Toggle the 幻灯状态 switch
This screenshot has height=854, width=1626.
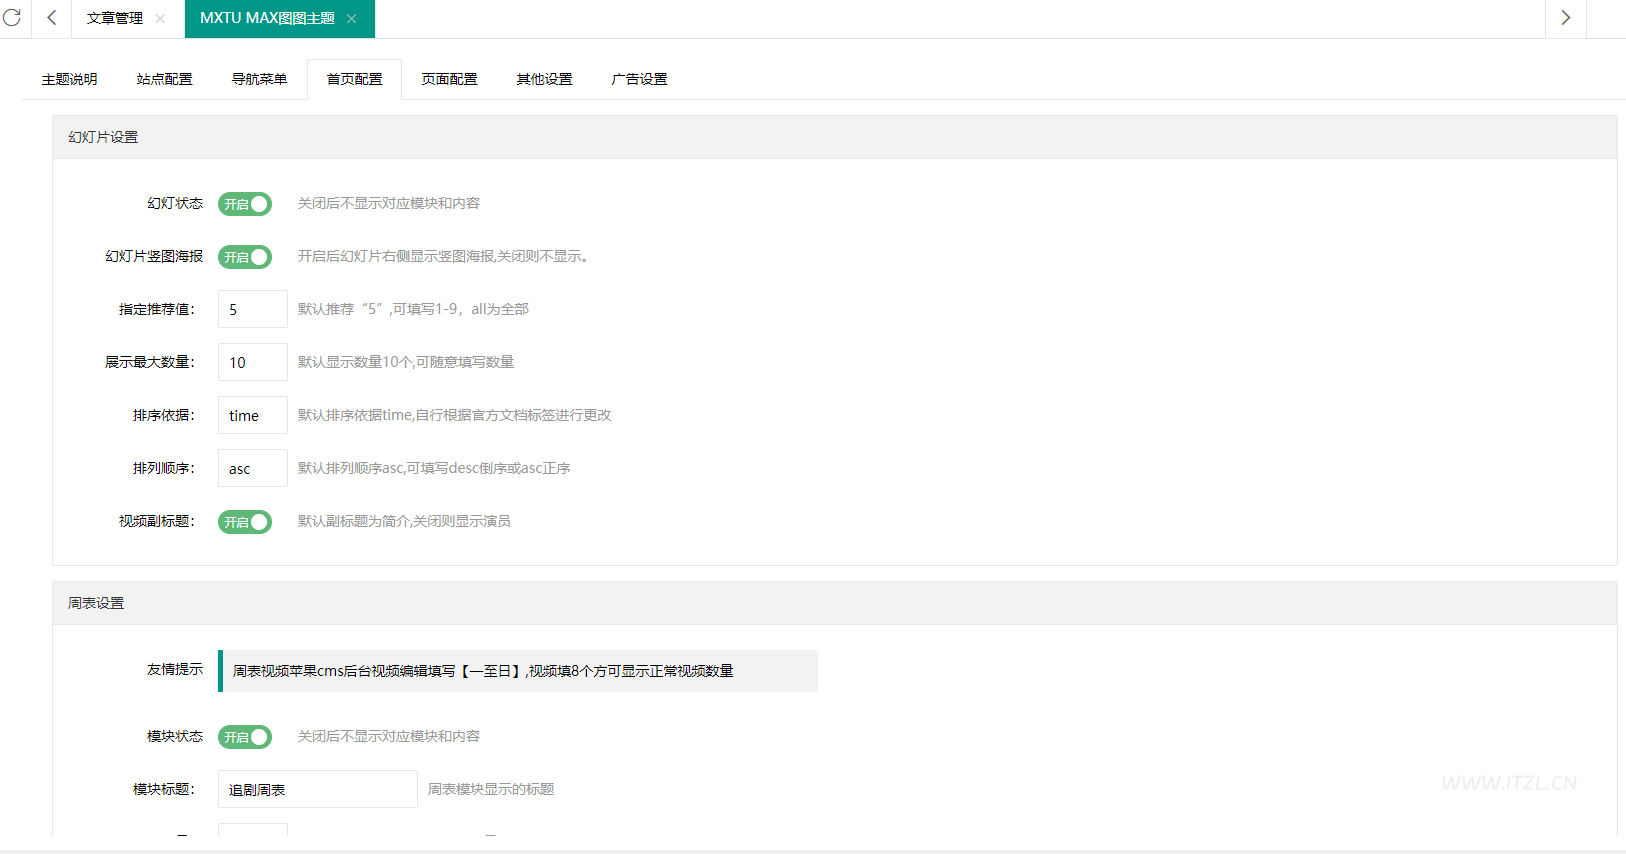click(x=245, y=204)
